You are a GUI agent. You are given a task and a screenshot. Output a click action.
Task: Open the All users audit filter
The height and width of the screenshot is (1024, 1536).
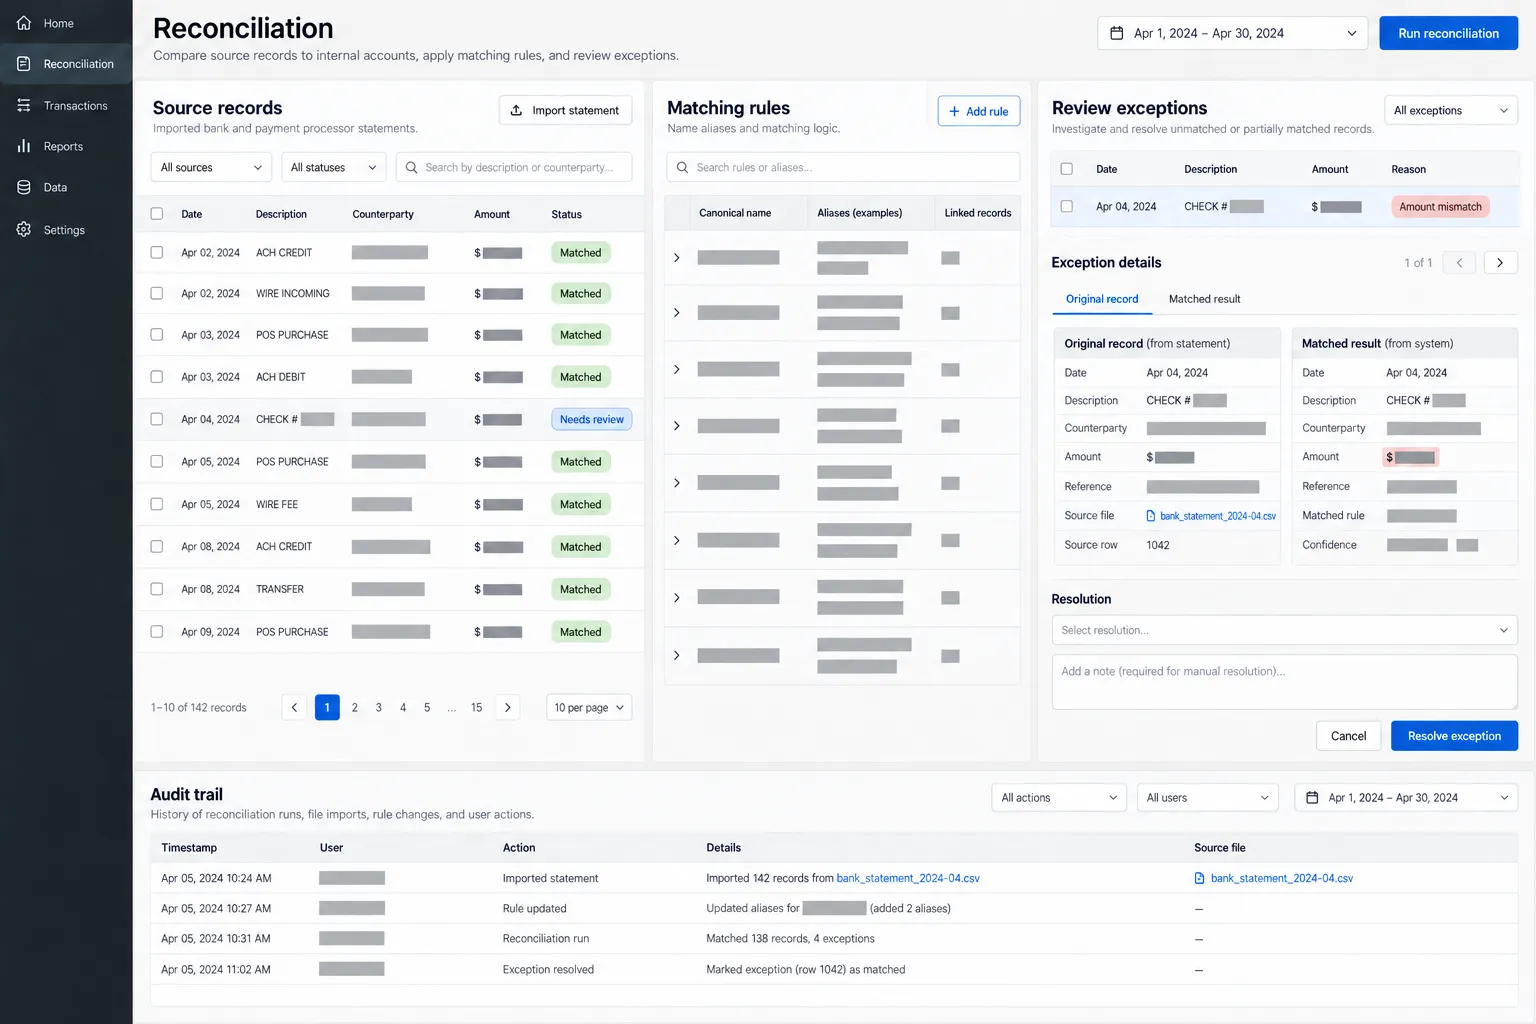click(x=1208, y=797)
